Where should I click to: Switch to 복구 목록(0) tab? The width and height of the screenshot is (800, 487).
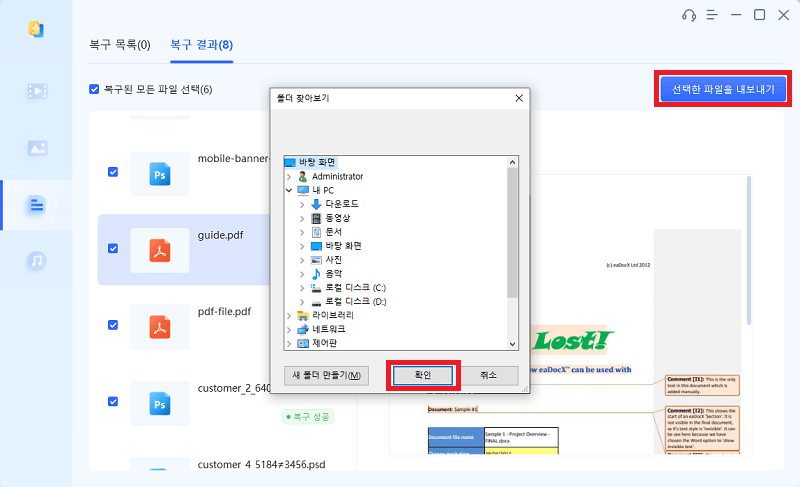pos(120,45)
